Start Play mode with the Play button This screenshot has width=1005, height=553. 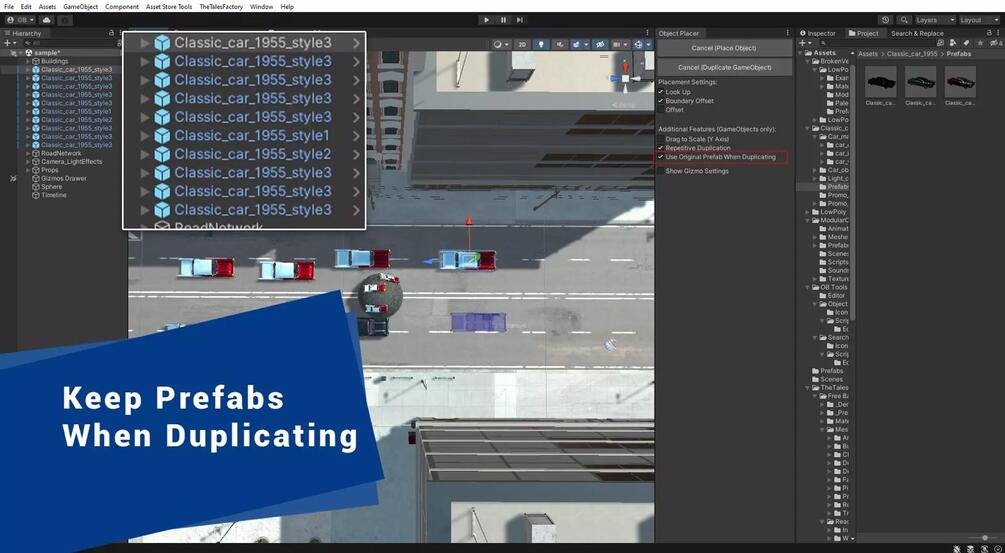coord(486,20)
